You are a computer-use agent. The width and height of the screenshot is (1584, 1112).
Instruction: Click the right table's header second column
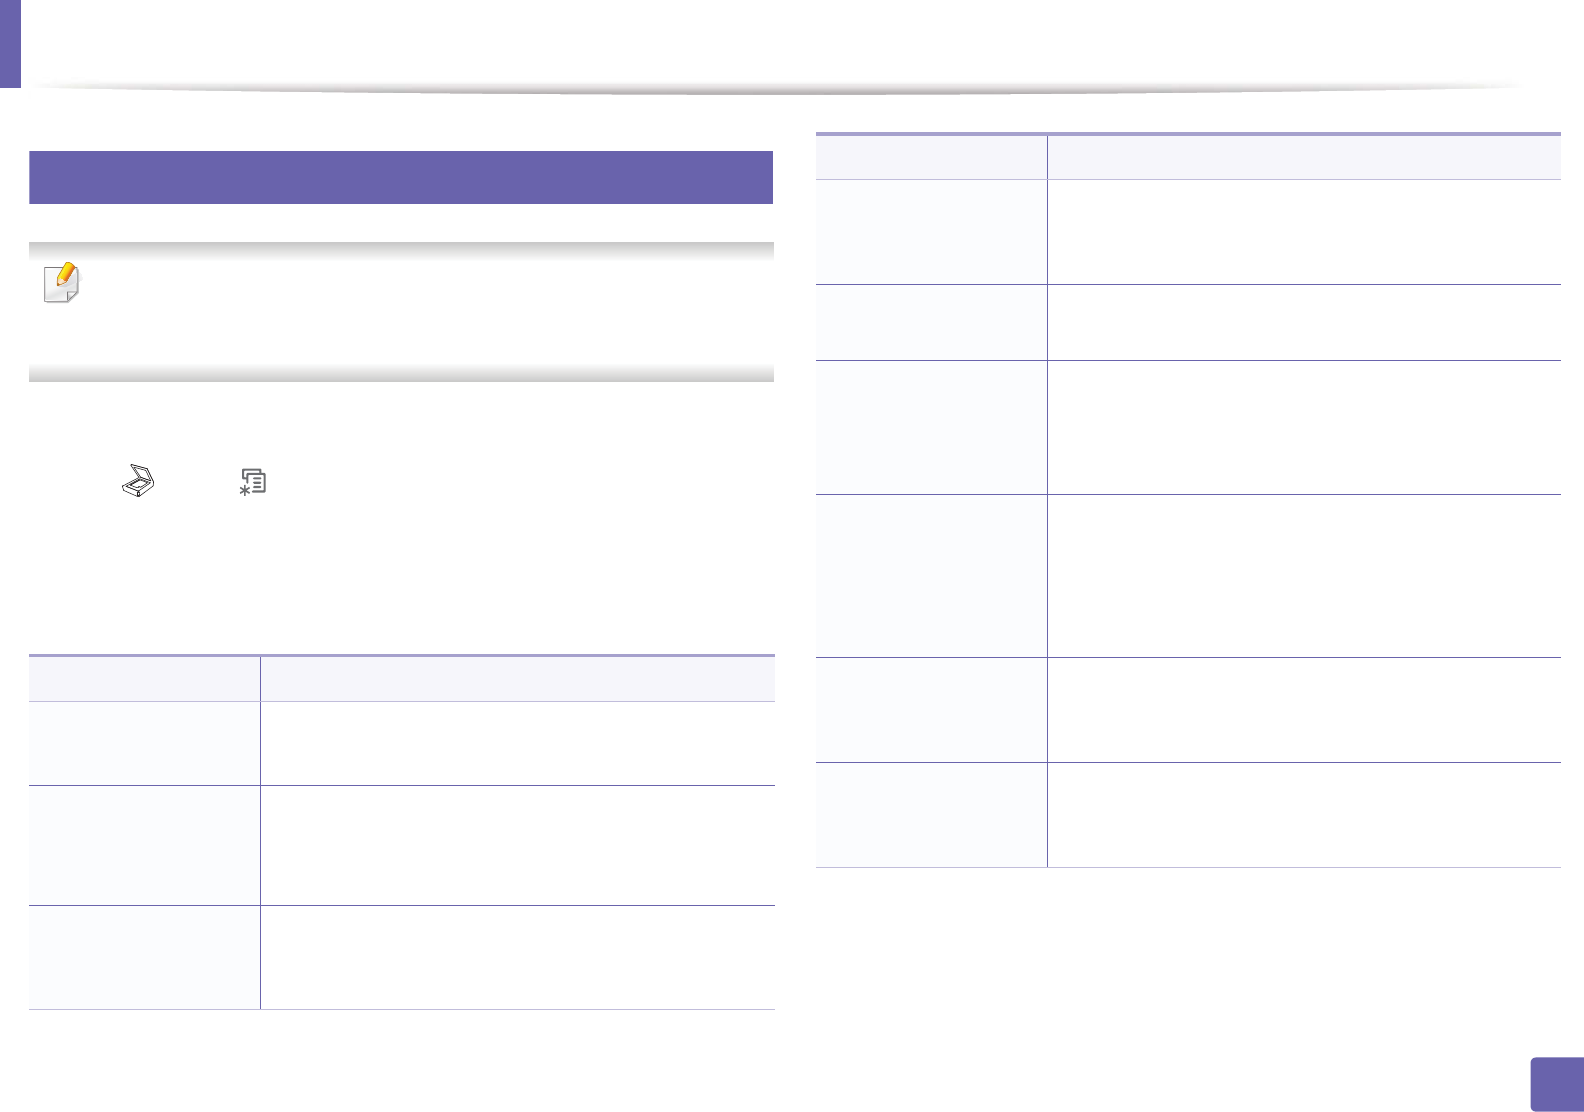1303,157
